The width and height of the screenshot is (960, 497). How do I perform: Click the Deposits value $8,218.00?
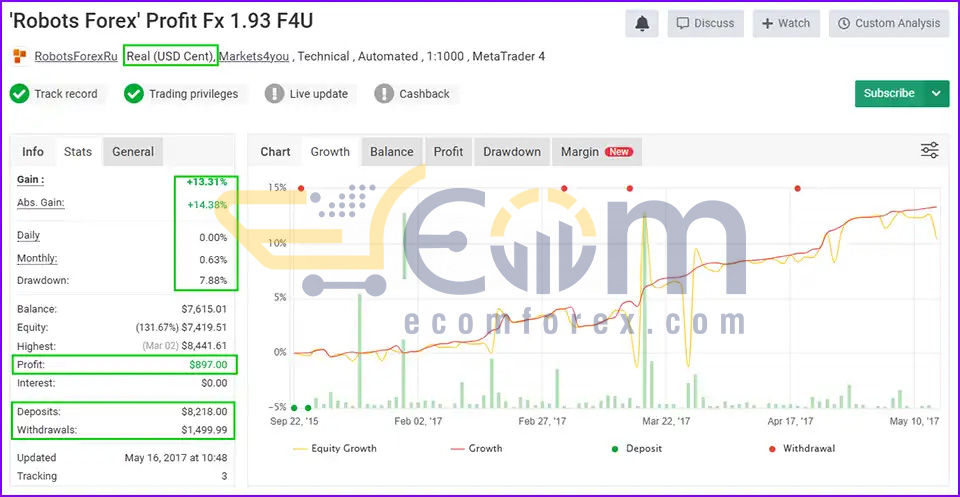tap(204, 412)
